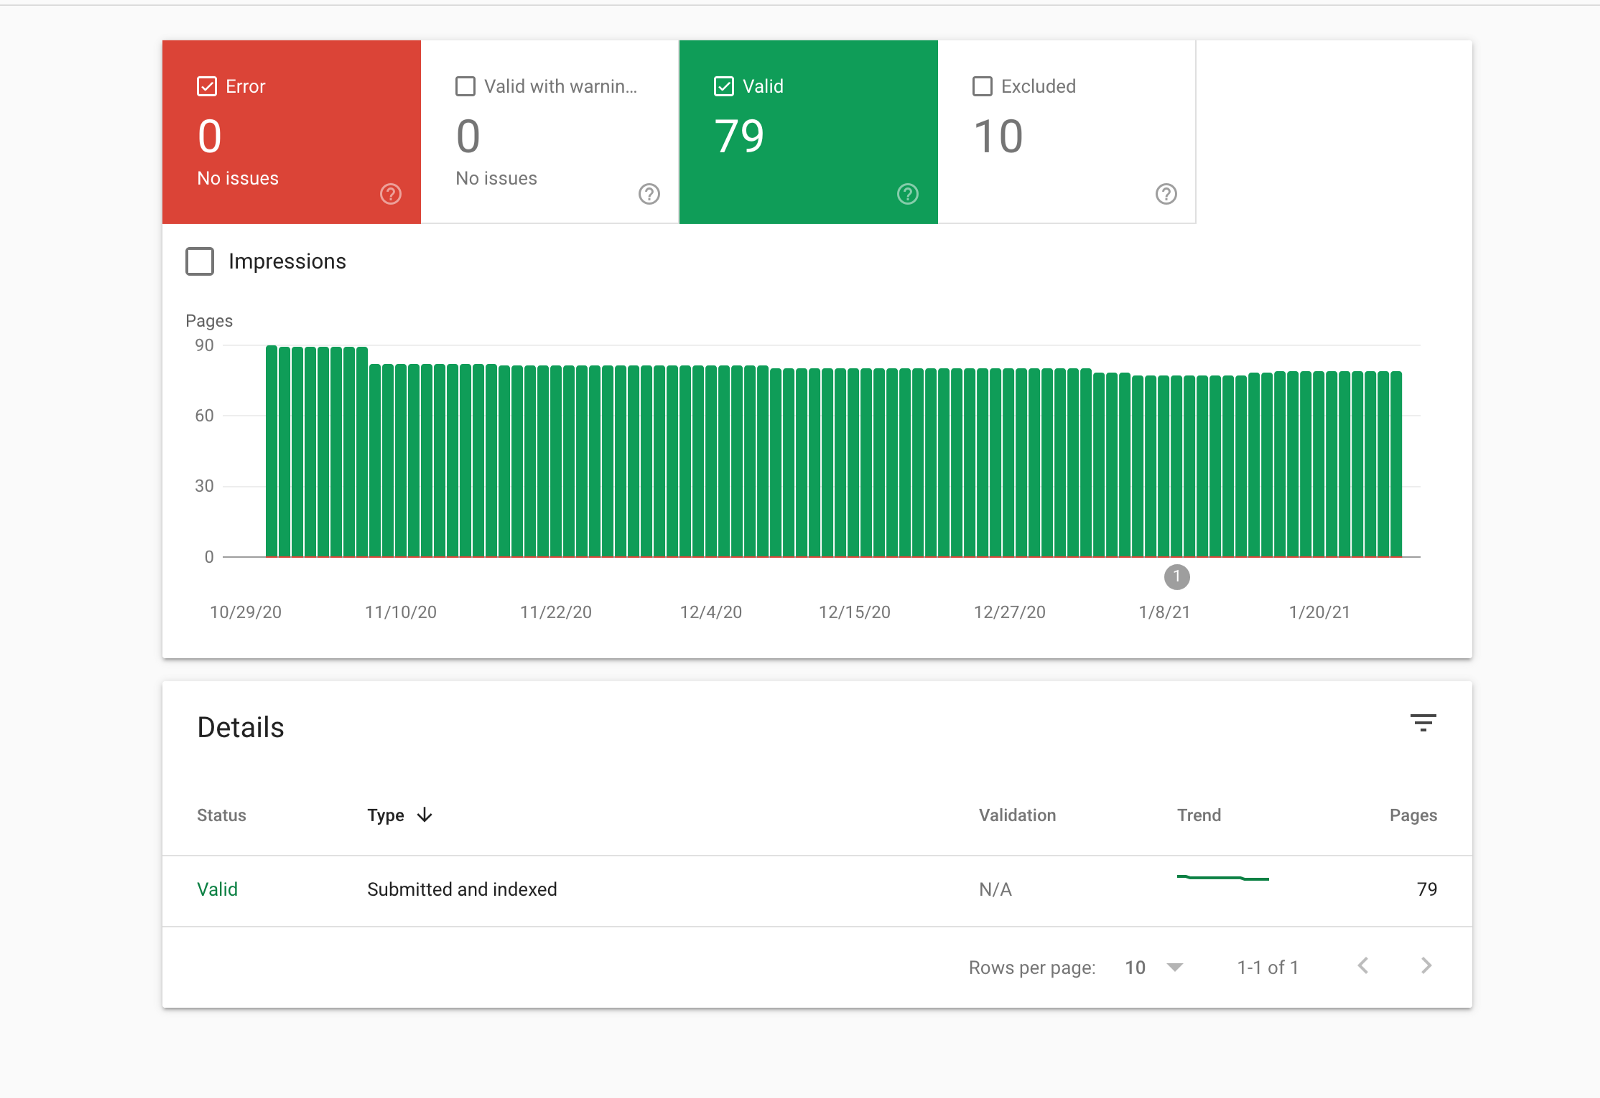Uncheck the Valid status checkbox
This screenshot has height=1098, width=1600.
point(724,86)
